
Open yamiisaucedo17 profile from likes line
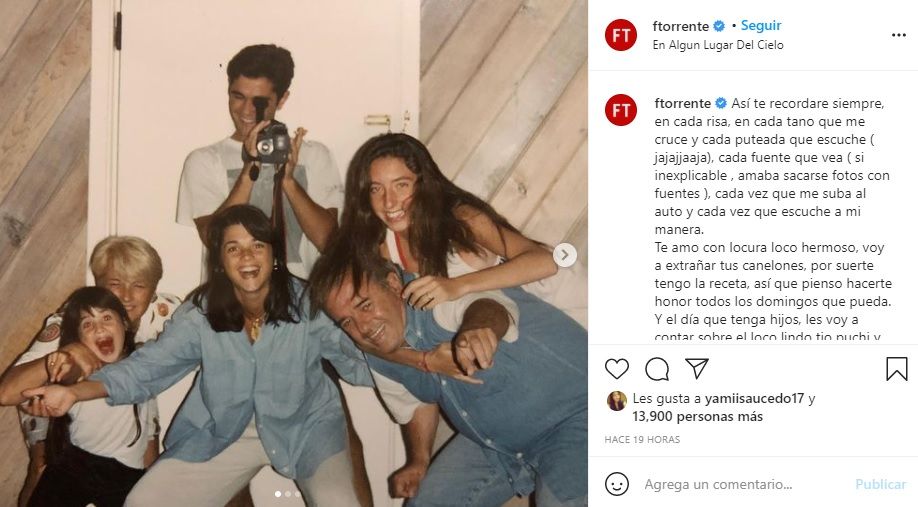click(x=755, y=399)
